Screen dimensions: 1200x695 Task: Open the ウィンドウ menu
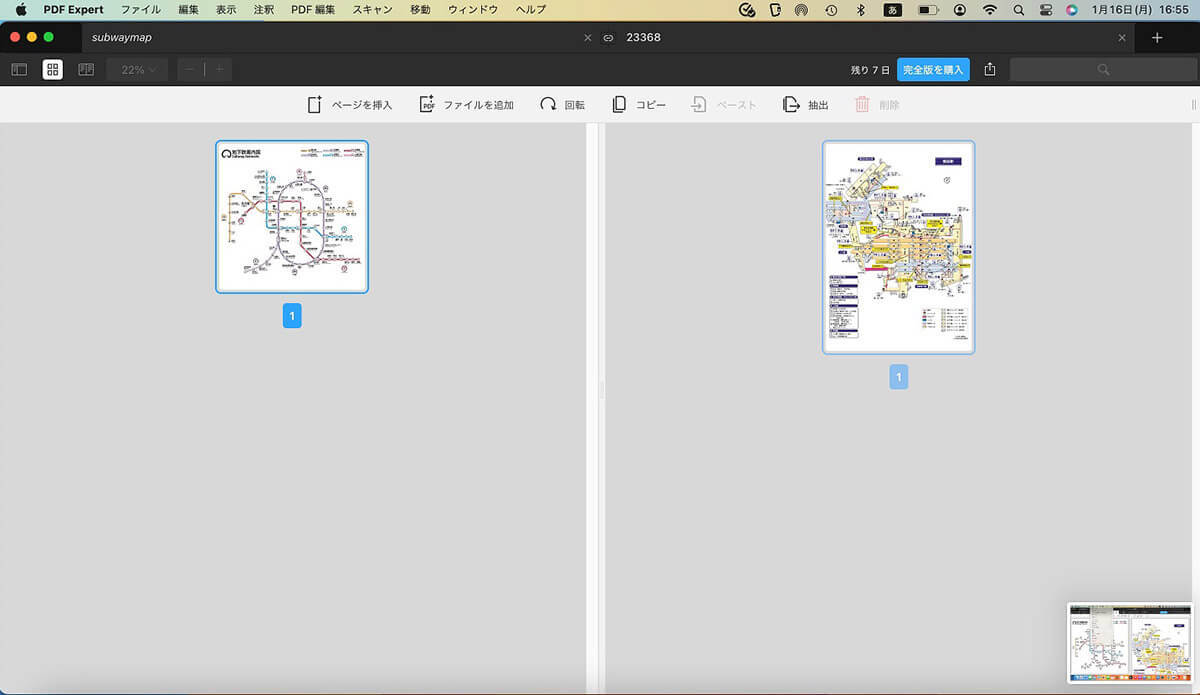click(472, 9)
